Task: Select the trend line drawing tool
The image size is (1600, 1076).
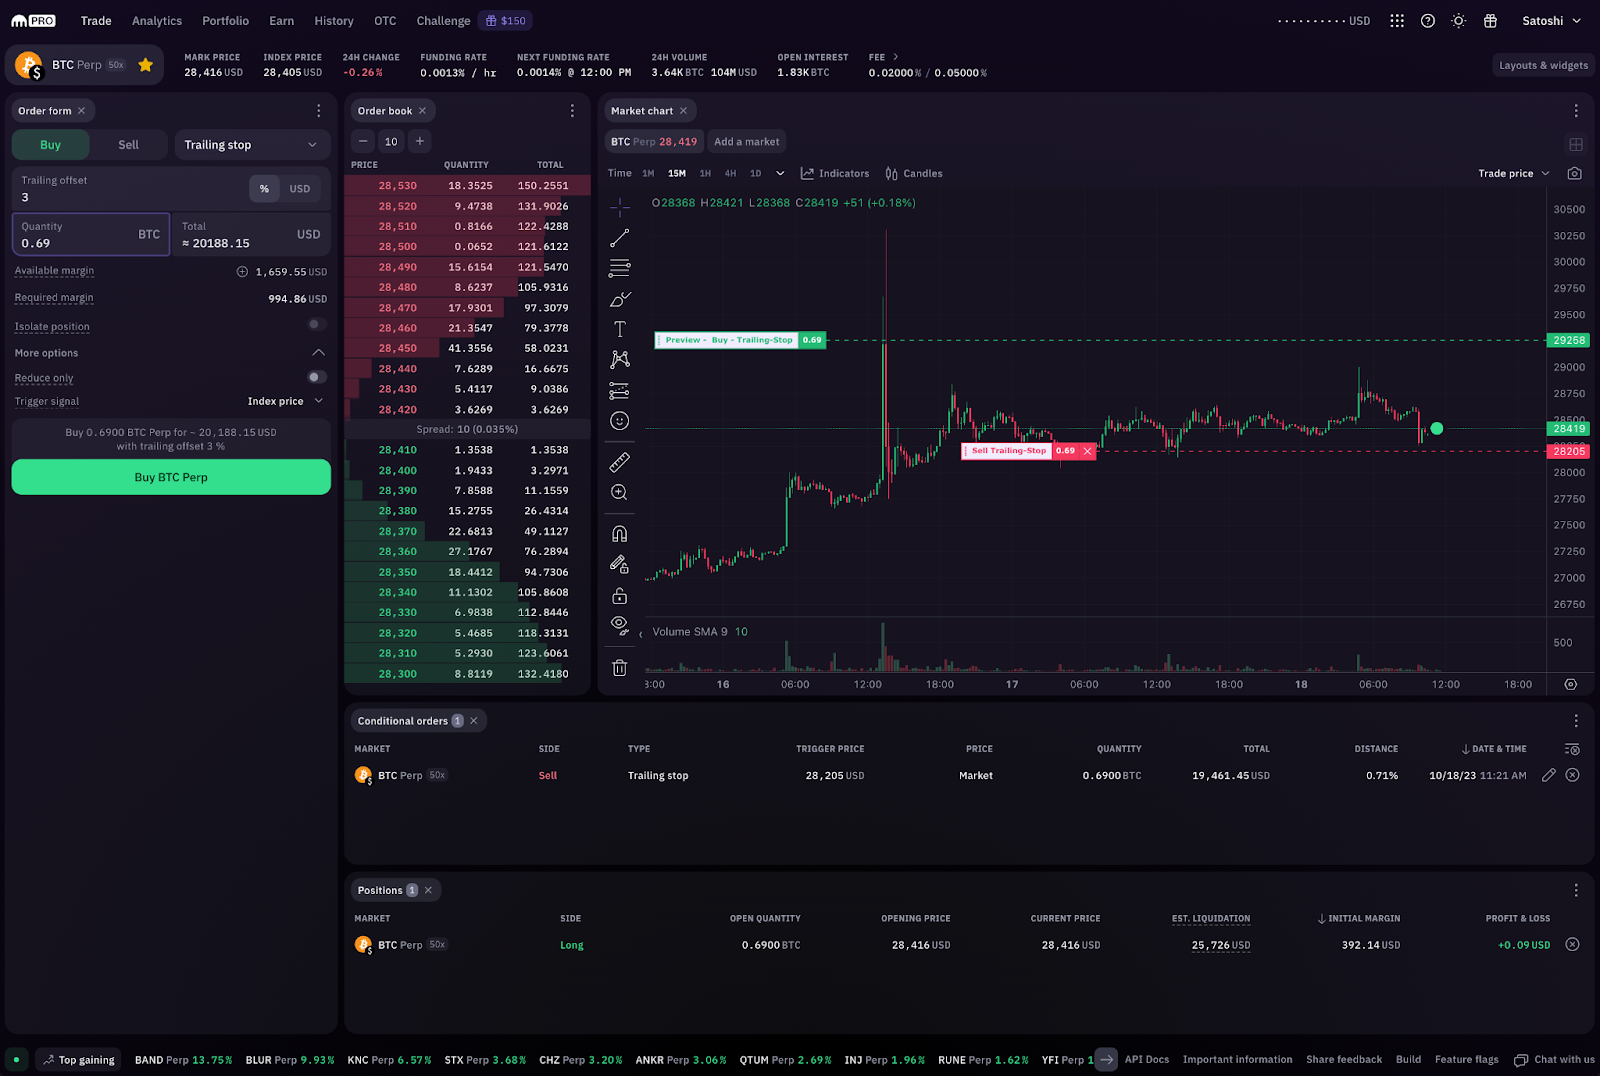Action: 620,238
